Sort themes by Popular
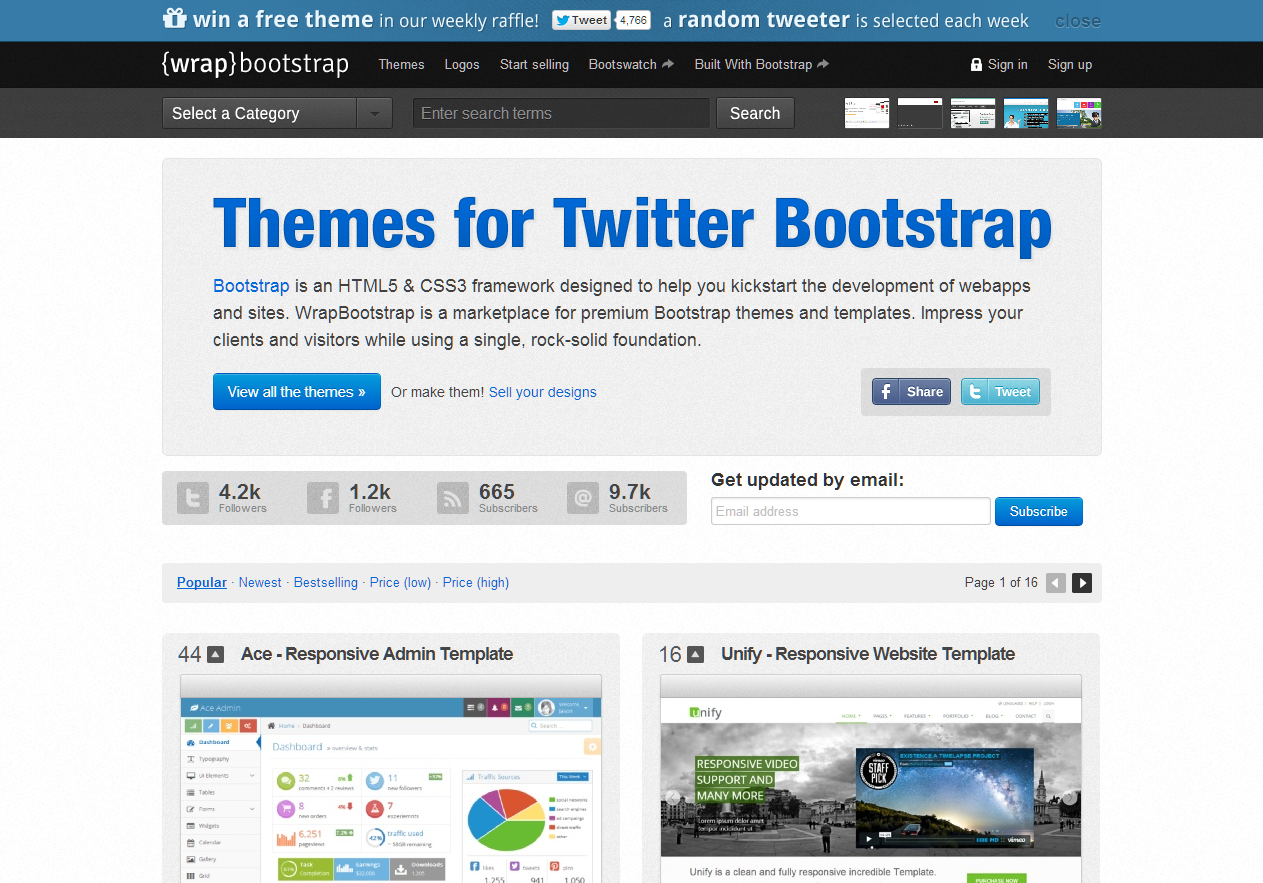This screenshot has height=883, width=1263. pos(202,582)
